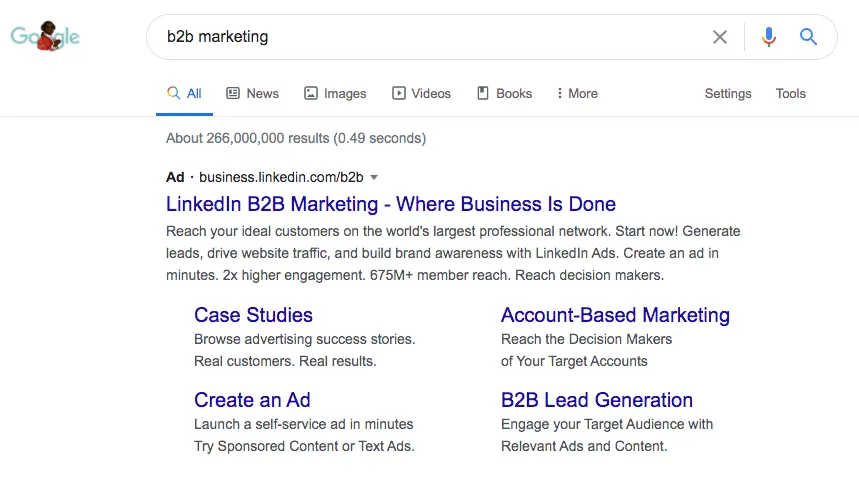The height and width of the screenshot is (477, 859).
Task: Select the All results tab
Action: pyautogui.click(x=185, y=93)
